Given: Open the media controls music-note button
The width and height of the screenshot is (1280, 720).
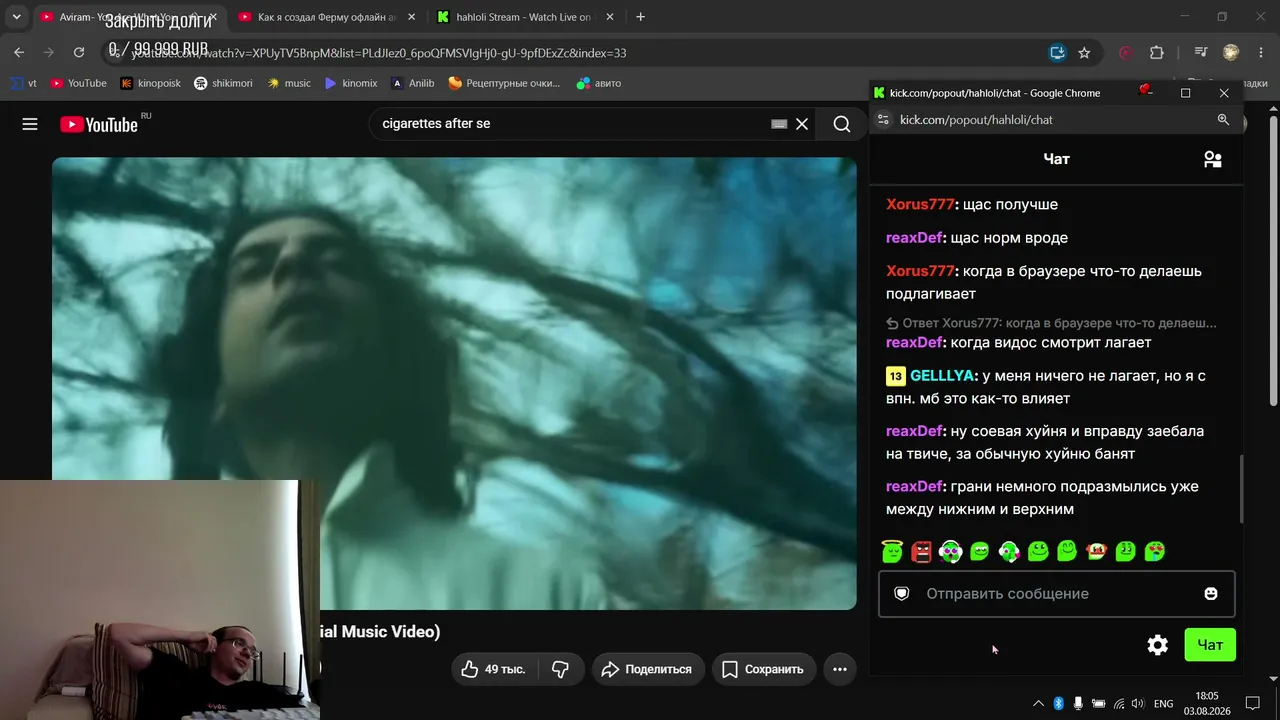Looking at the screenshot, I should coord(1201,53).
